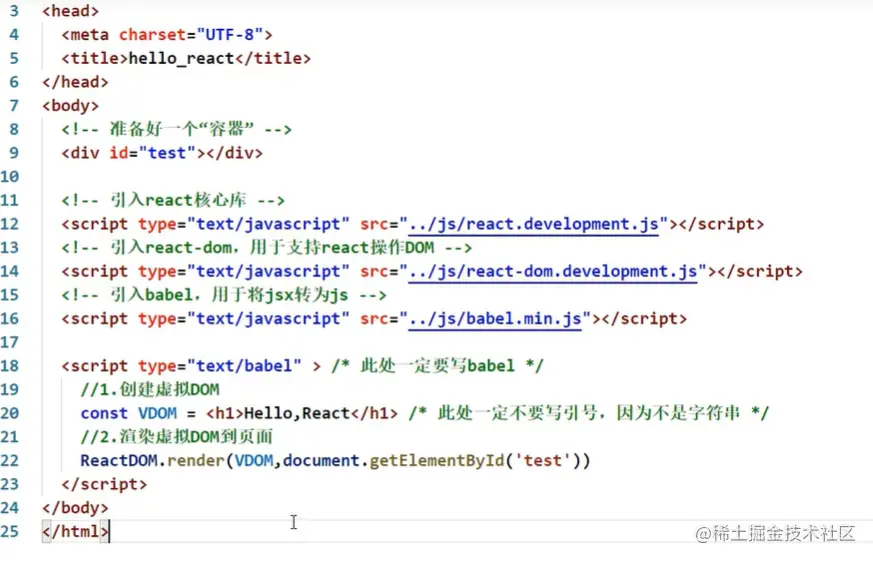Click the hello_react title text
873x561 pixels.
click(182, 58)
